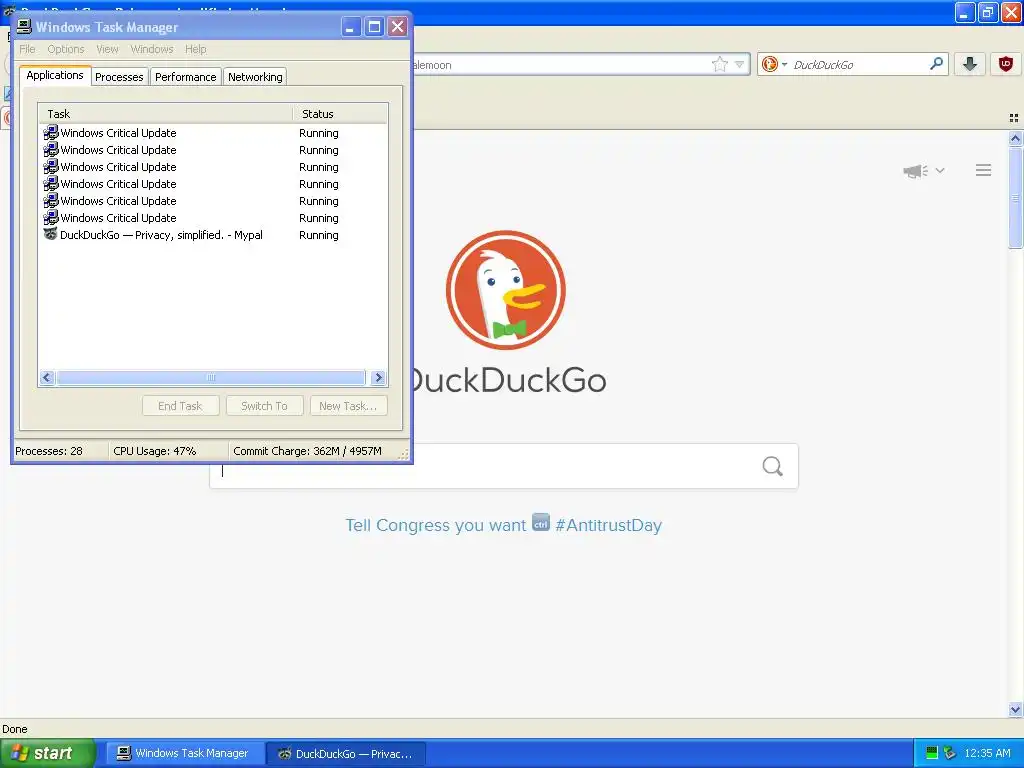Click the task list scroll-right arrow

pos(378,377)
